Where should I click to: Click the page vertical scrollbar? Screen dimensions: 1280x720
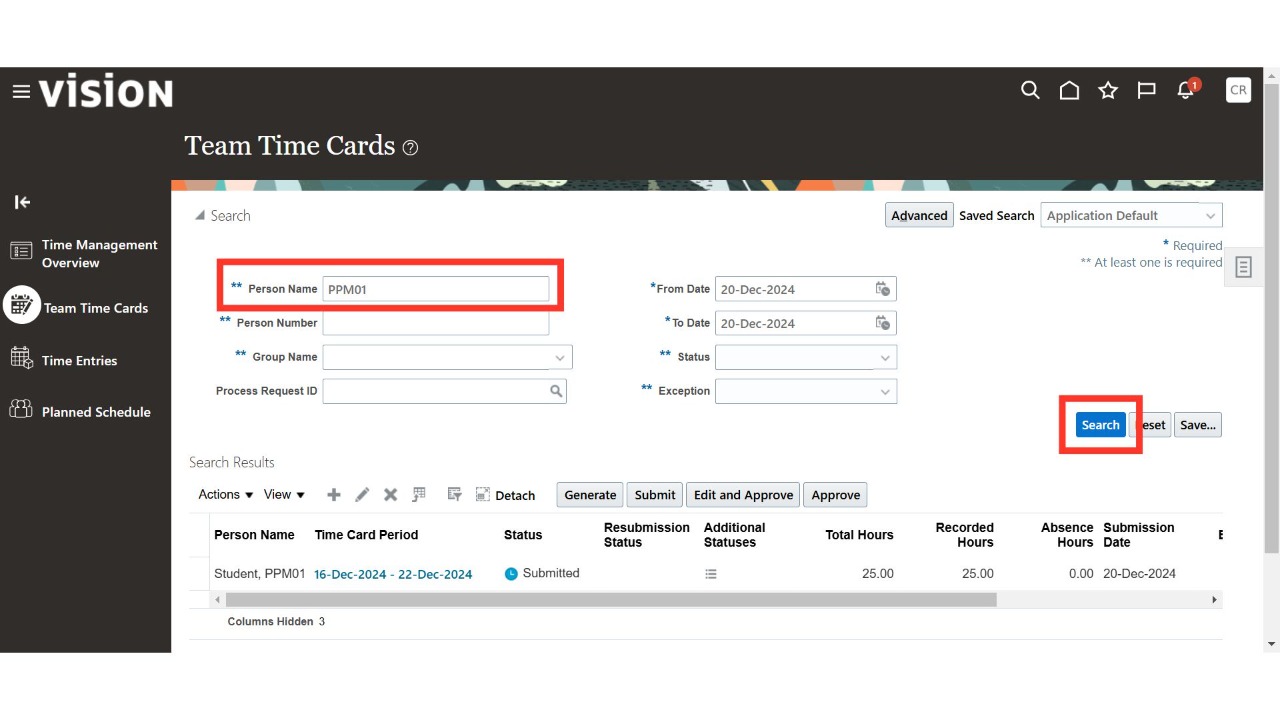pos(1271,318)
